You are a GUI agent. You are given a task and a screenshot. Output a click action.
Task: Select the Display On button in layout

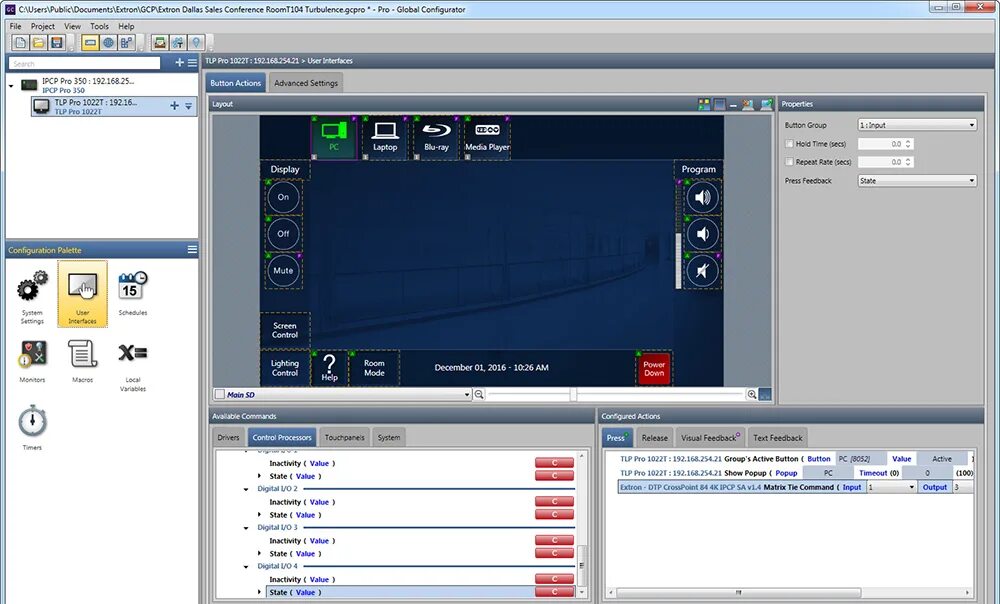click(283, 198)
